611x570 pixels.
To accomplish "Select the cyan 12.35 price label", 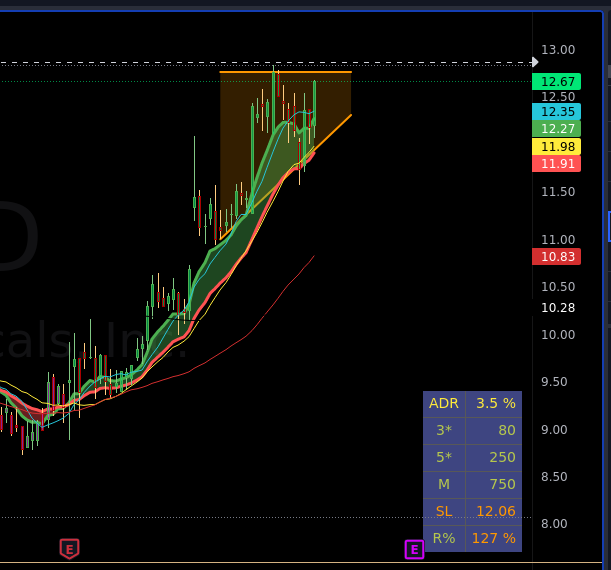I will [556, 111].
